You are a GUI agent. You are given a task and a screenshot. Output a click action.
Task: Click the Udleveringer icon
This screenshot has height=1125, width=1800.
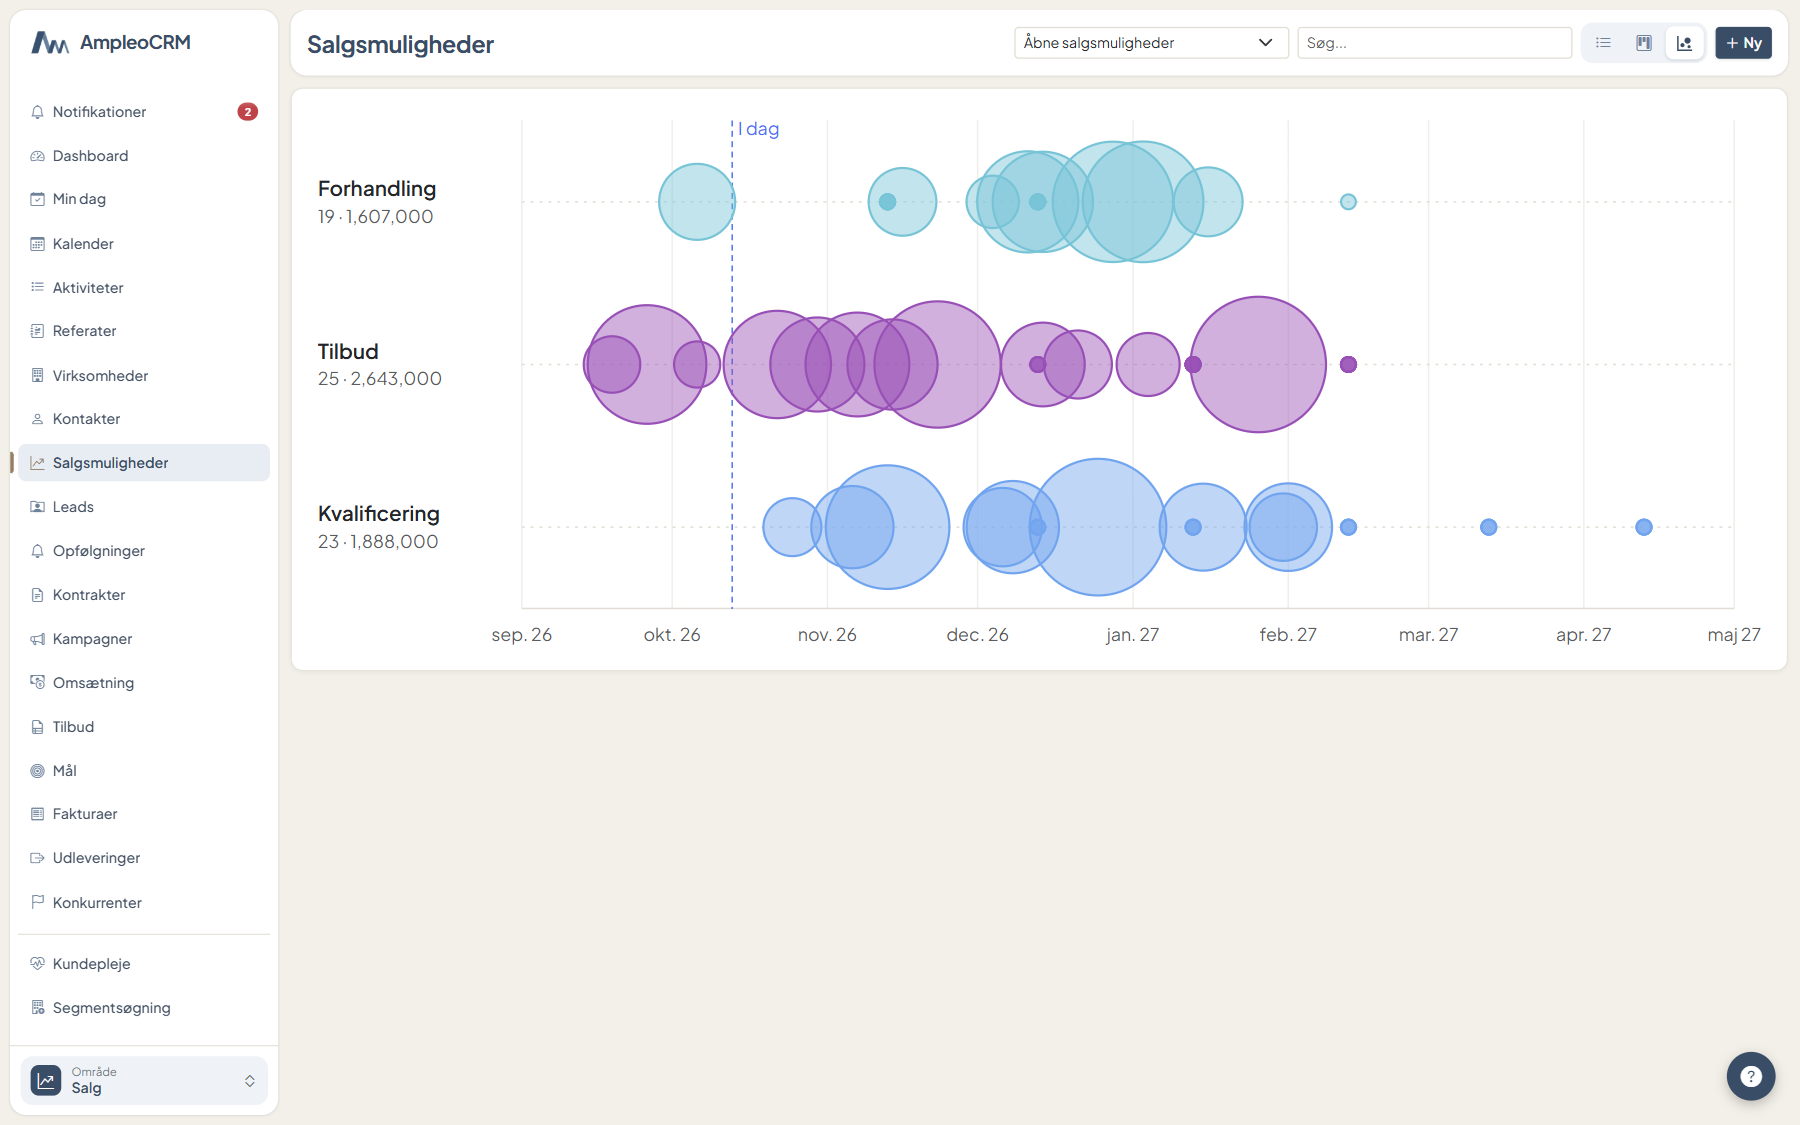point(38,858)
